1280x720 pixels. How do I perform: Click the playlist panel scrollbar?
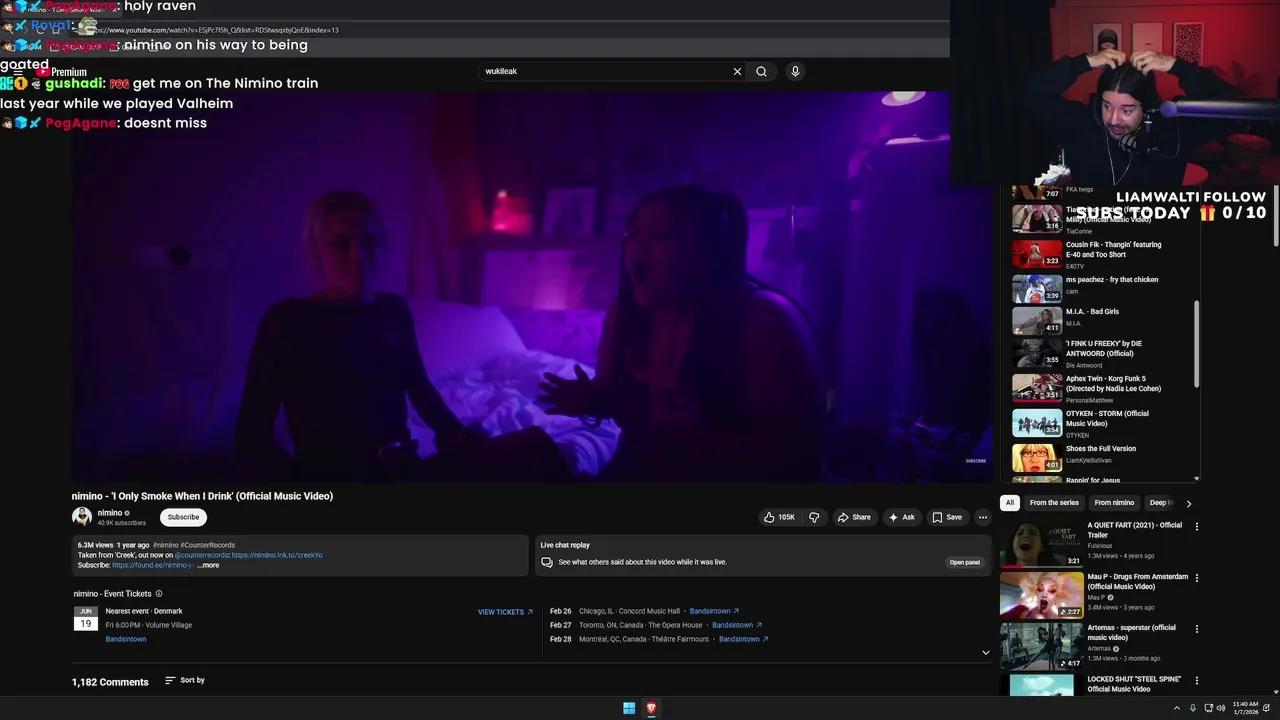point(1196,345)
